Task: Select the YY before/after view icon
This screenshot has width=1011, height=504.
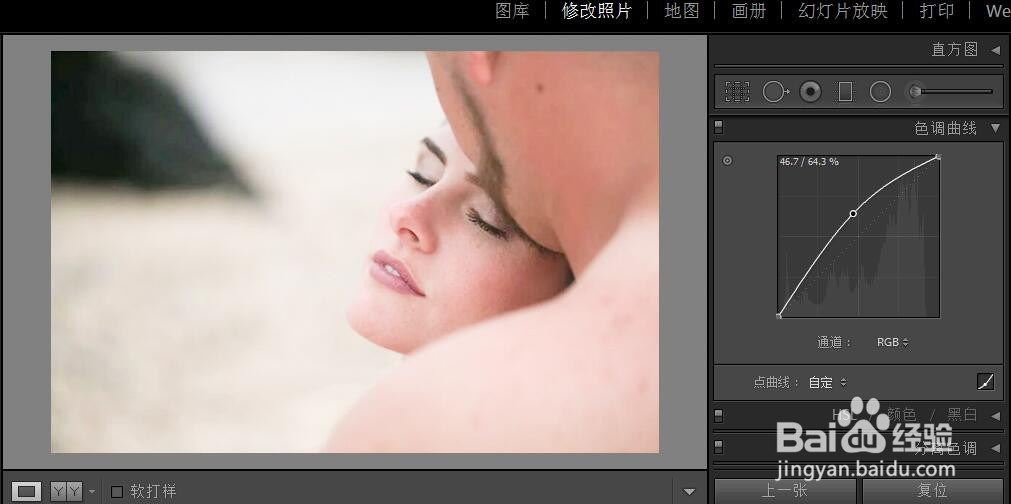Action: tap(67, 492)
